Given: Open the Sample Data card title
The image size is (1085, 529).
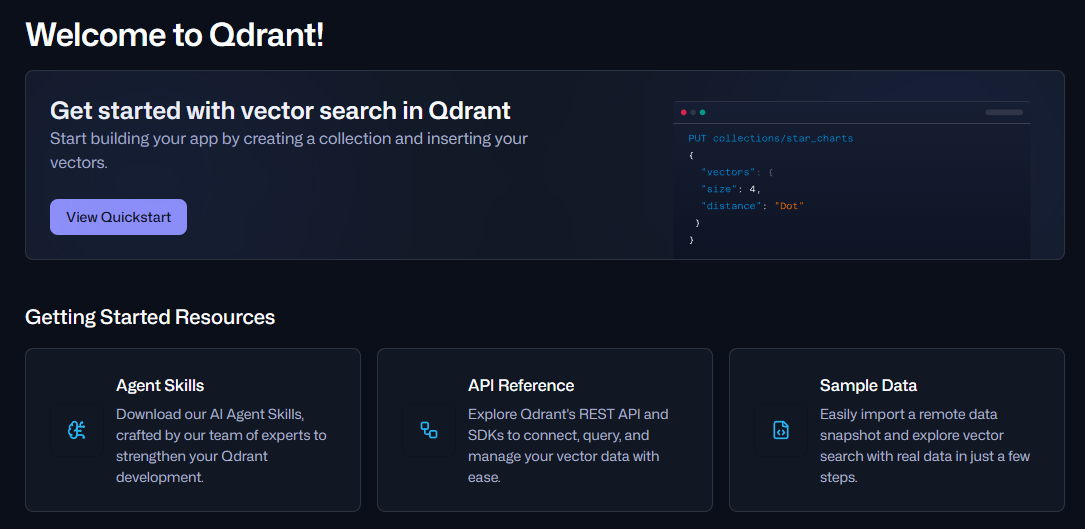Looking at the screenshot, I should point(868,386).
